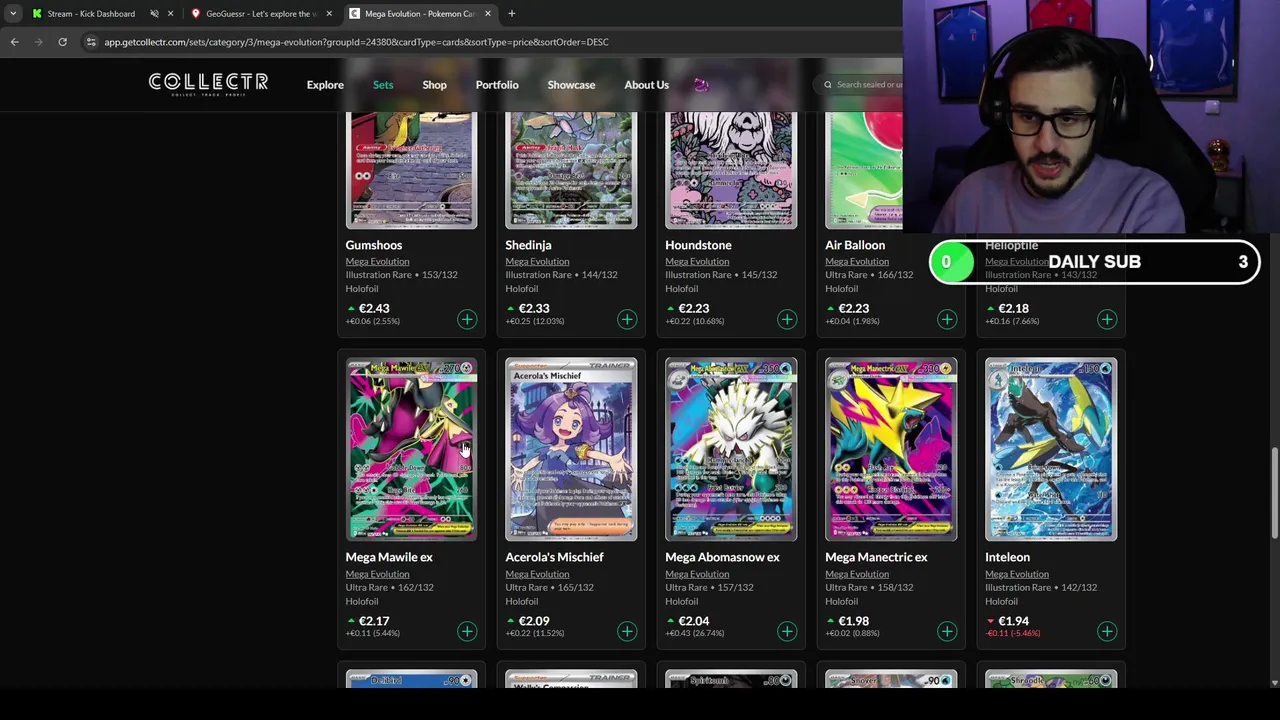Screen dimensions: 1280x720
Task: Reload the Collectr page
Action: click(x=62, y=42)
